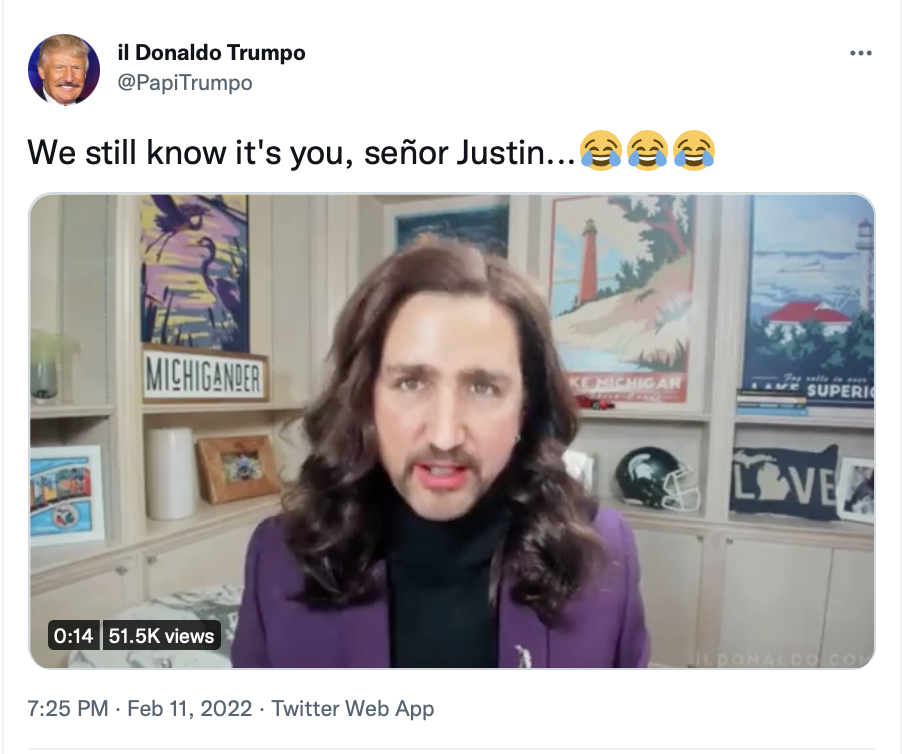The width and height of the screenshot is (902, 754).
Task: Open the Twitter Web App source link
Action: (x=353, y=708)
